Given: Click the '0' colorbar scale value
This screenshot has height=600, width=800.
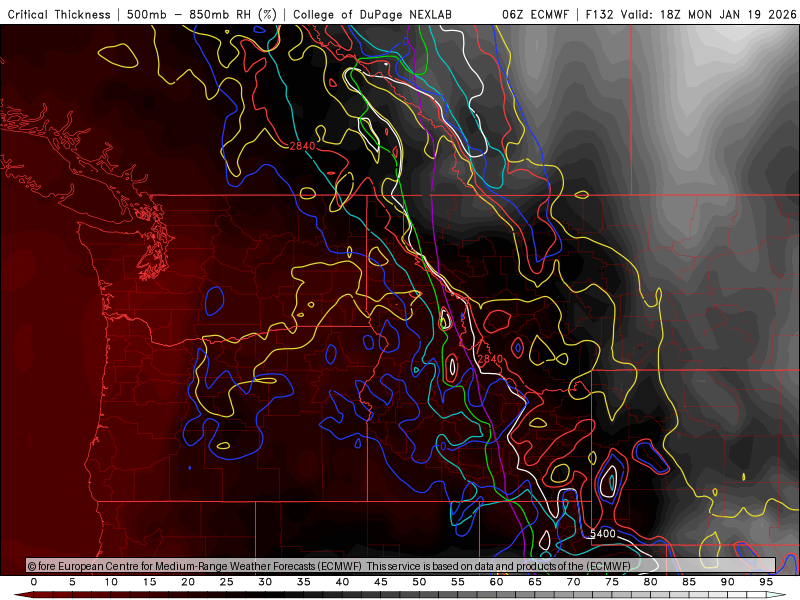Looking at the screenshot, I should 34,582.
